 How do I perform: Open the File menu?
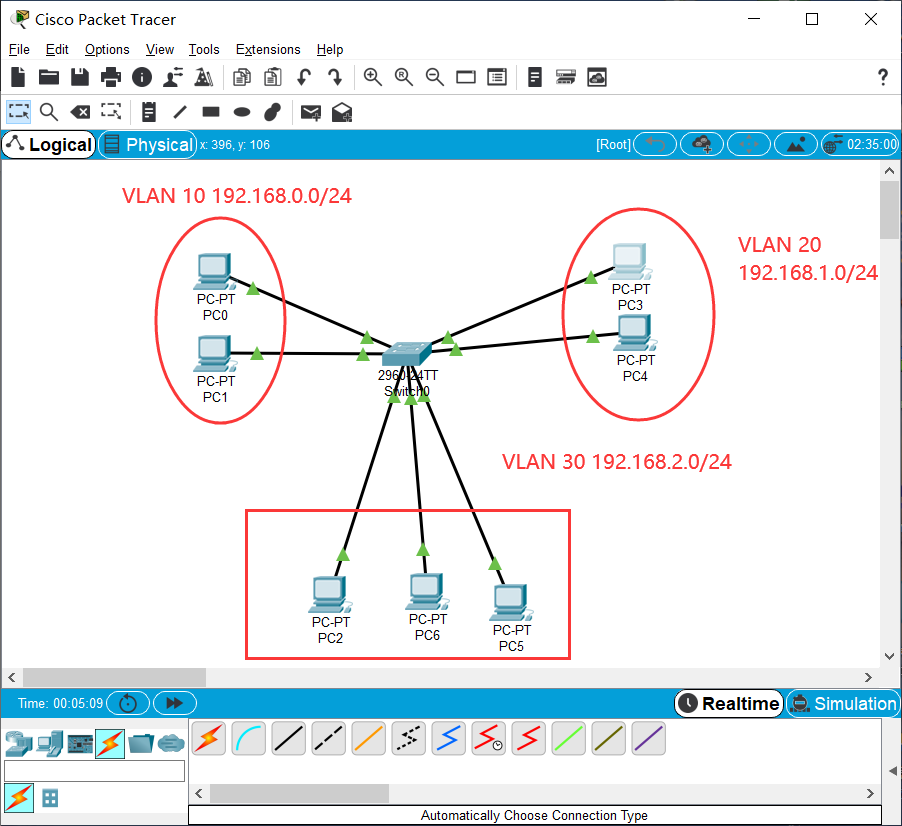coord(19,49)
